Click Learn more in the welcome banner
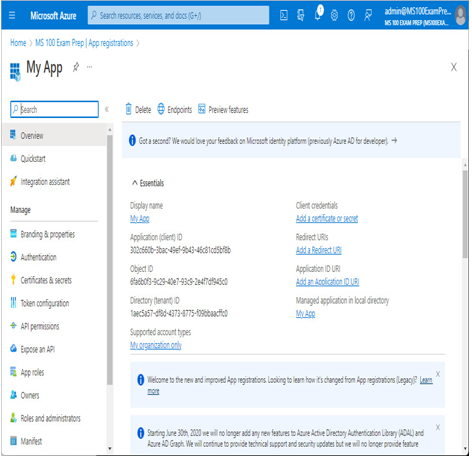The width and height of the screenshot is (472, 457). [x=426, y=380]
